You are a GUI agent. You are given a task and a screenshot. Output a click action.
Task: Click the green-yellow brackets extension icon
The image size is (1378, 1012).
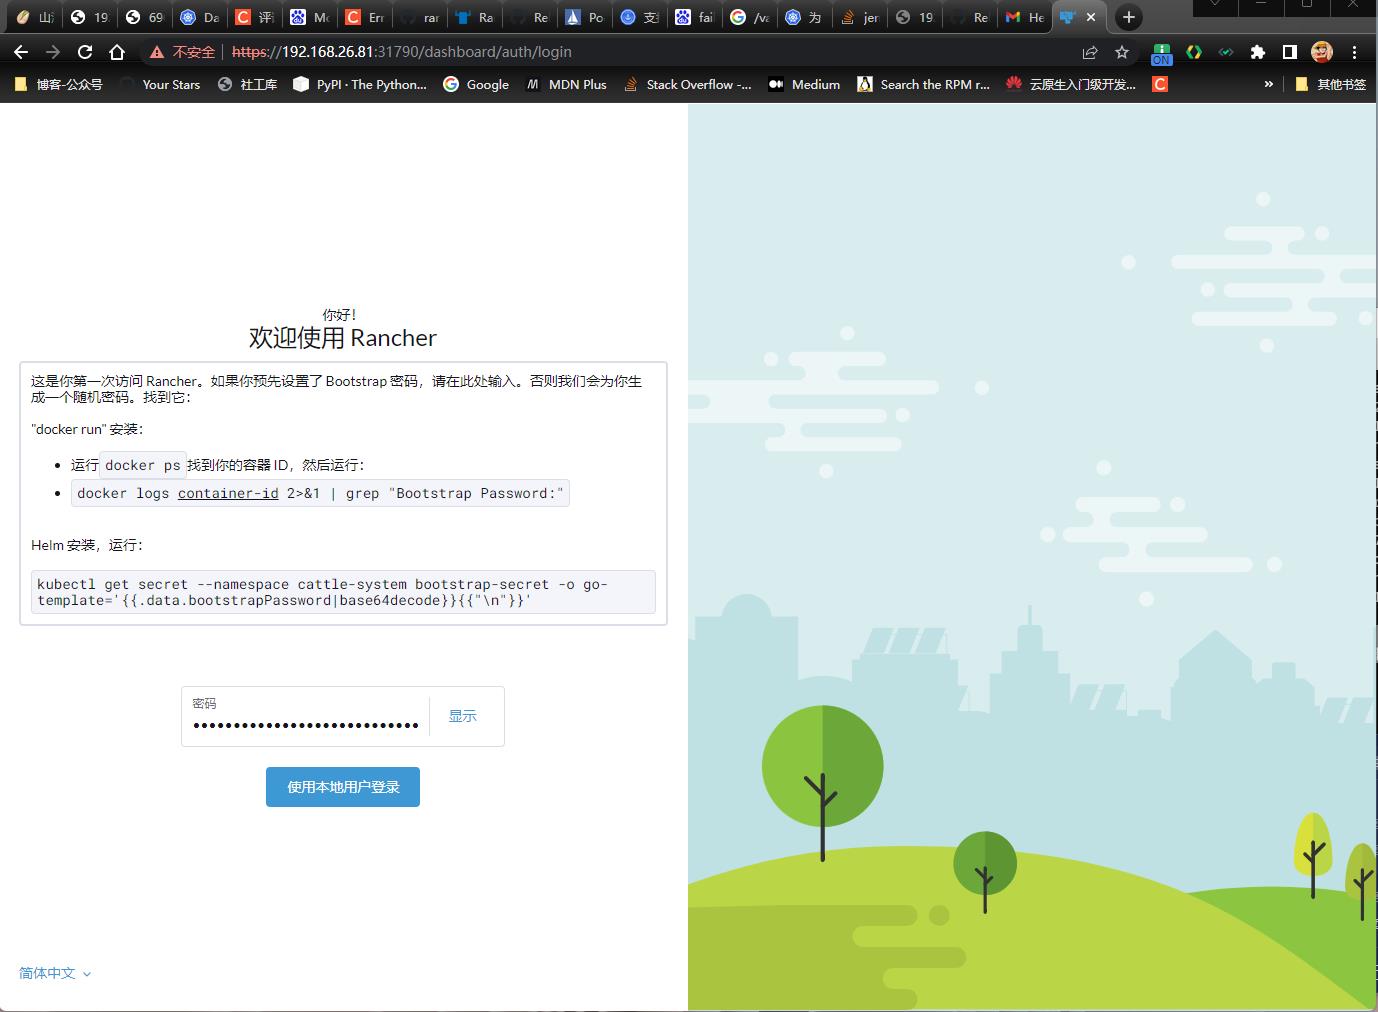point(1194,52)
